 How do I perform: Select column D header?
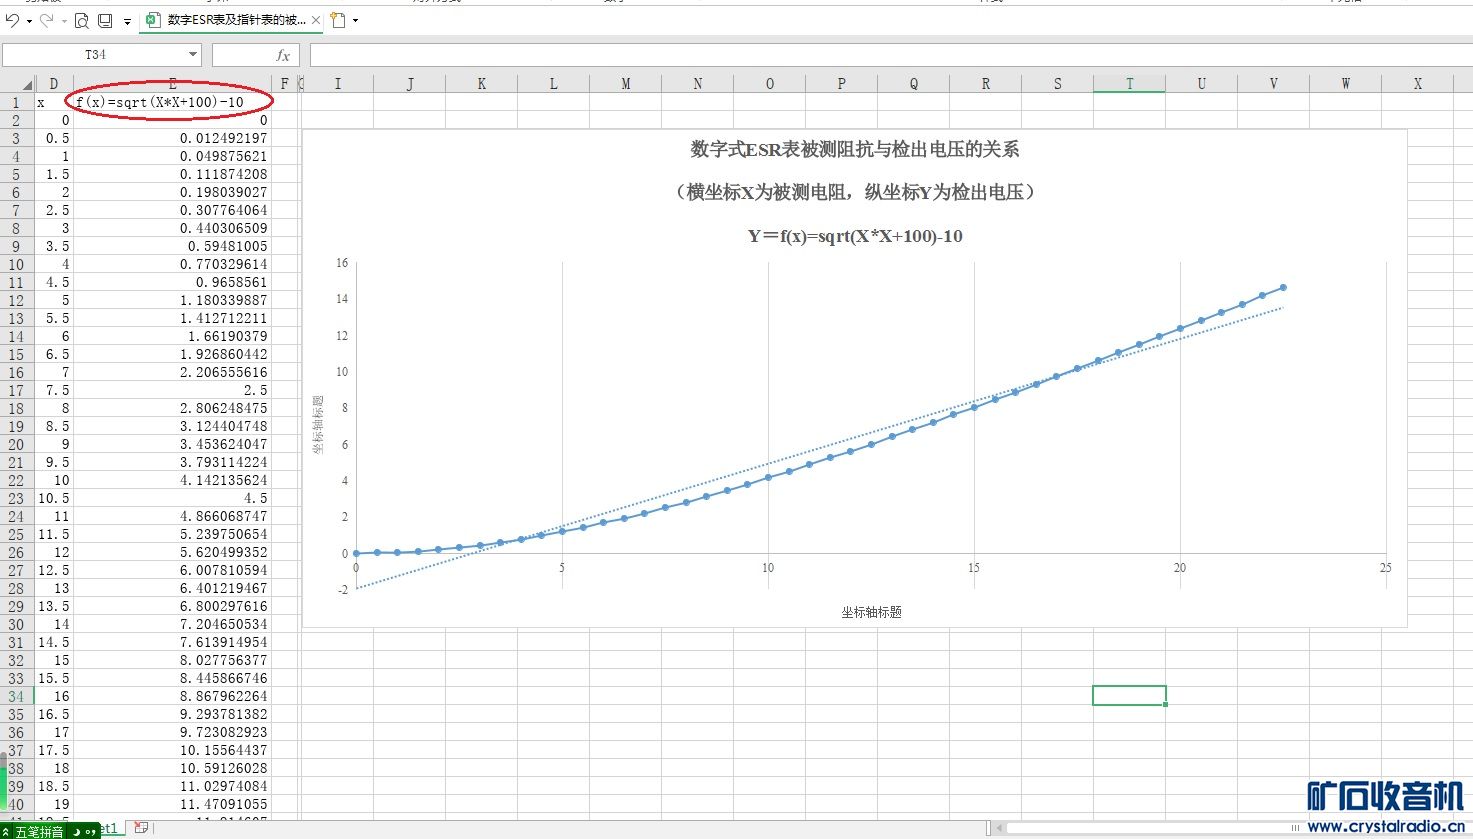pyautogui.click(x=54, y=84)
